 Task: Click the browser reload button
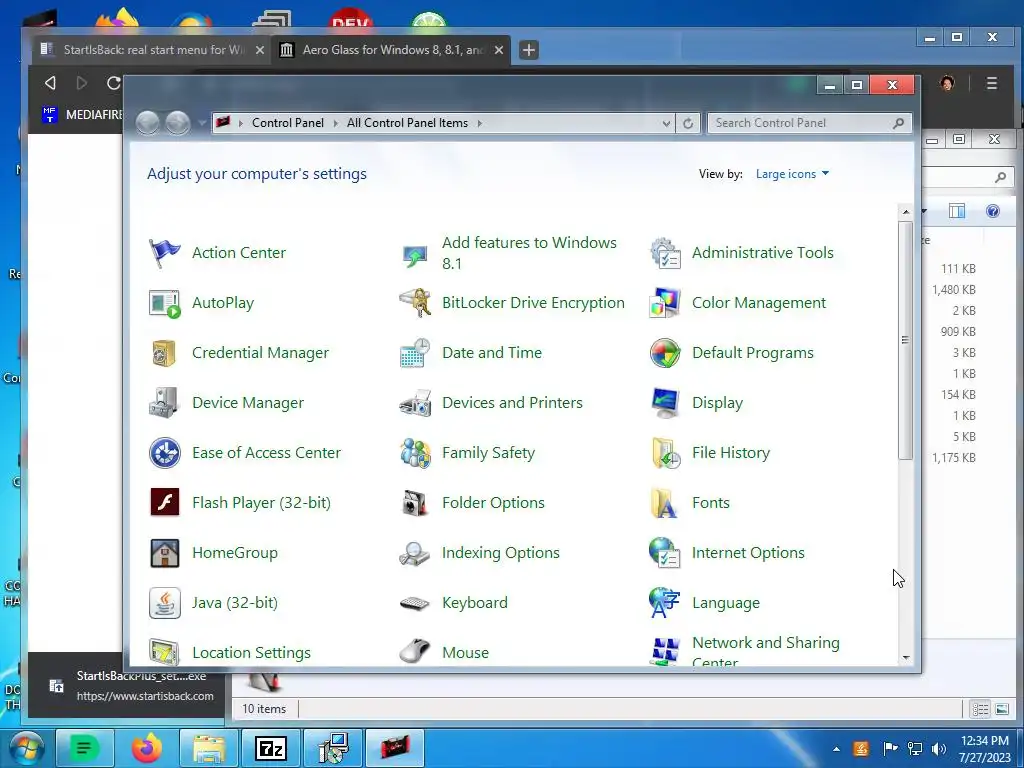pyautogui.click(x=113, y=83)
